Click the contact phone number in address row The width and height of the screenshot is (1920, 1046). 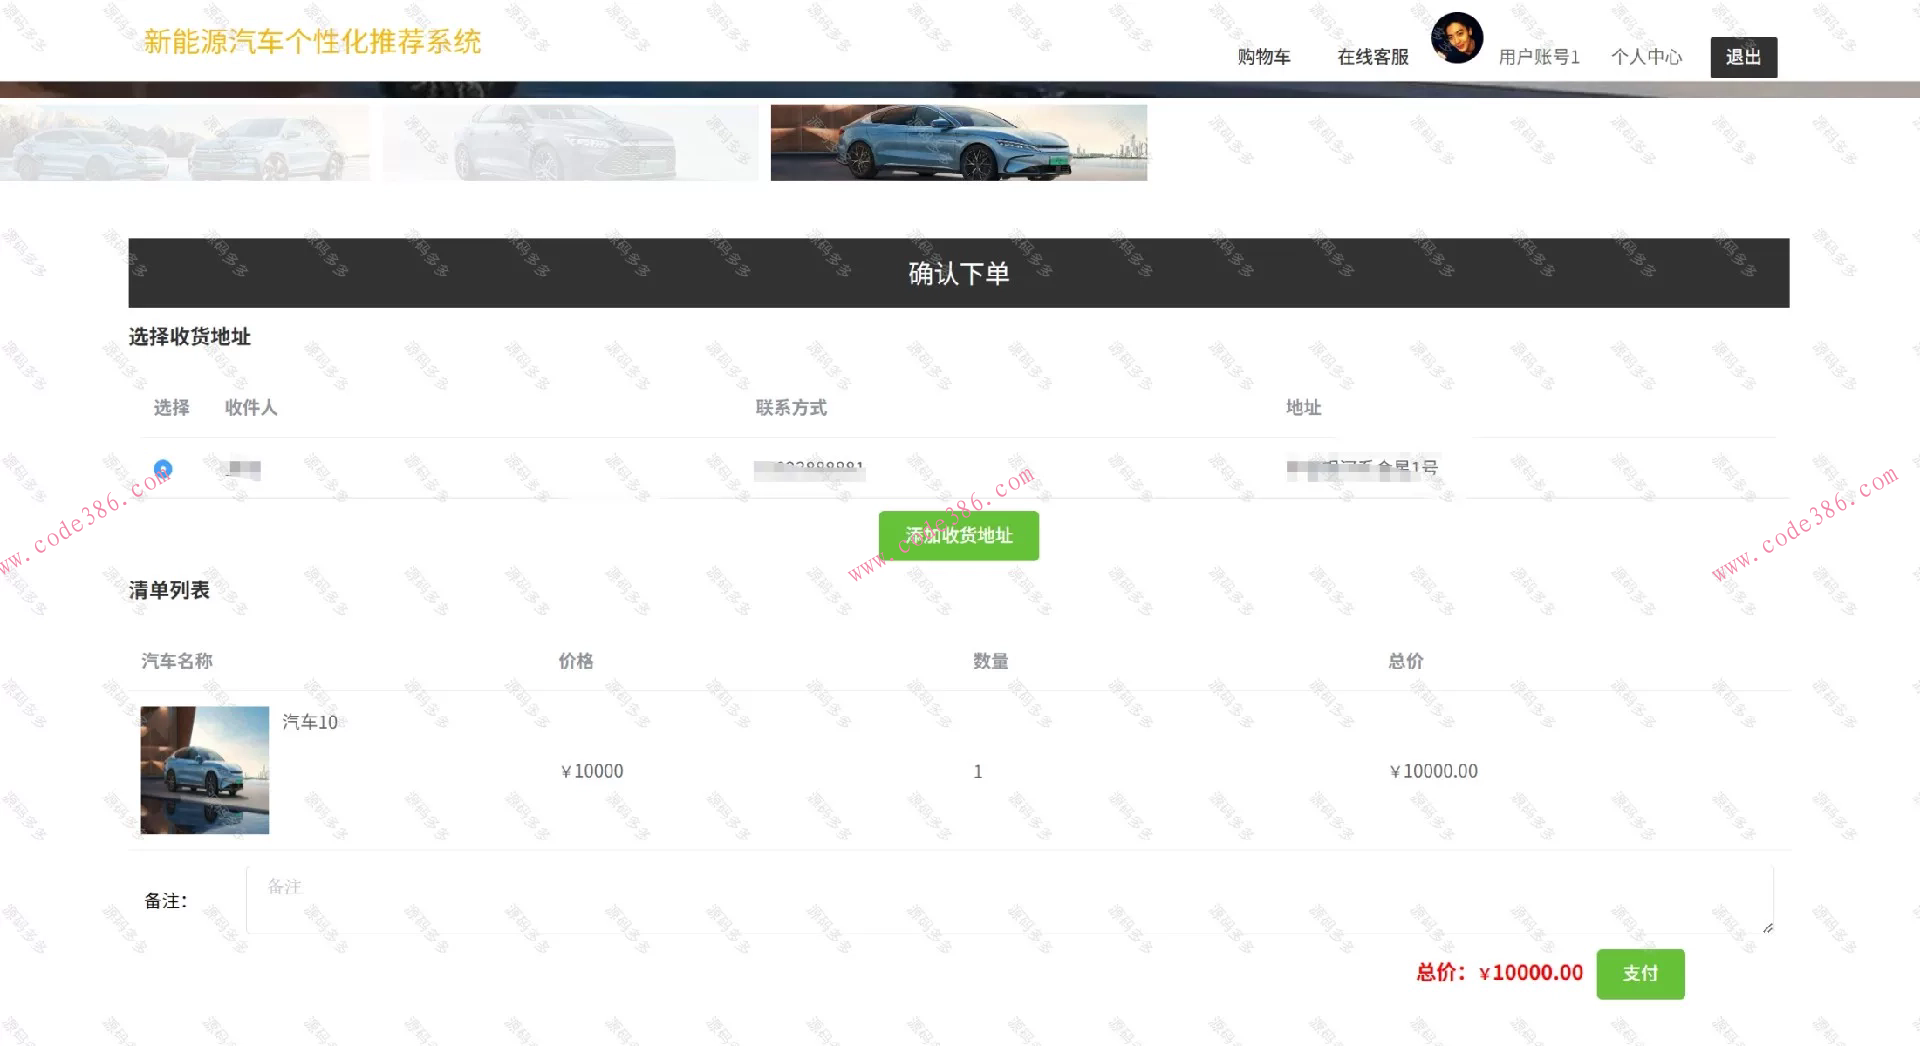(x=810, y=469)
